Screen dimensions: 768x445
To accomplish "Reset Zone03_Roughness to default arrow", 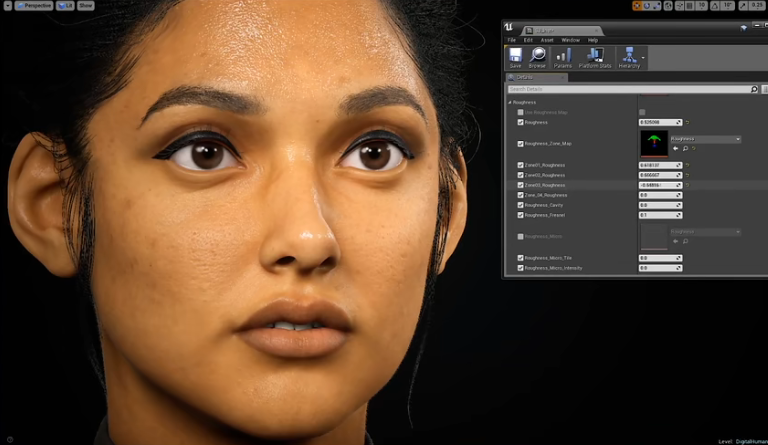I will point(687,185).
